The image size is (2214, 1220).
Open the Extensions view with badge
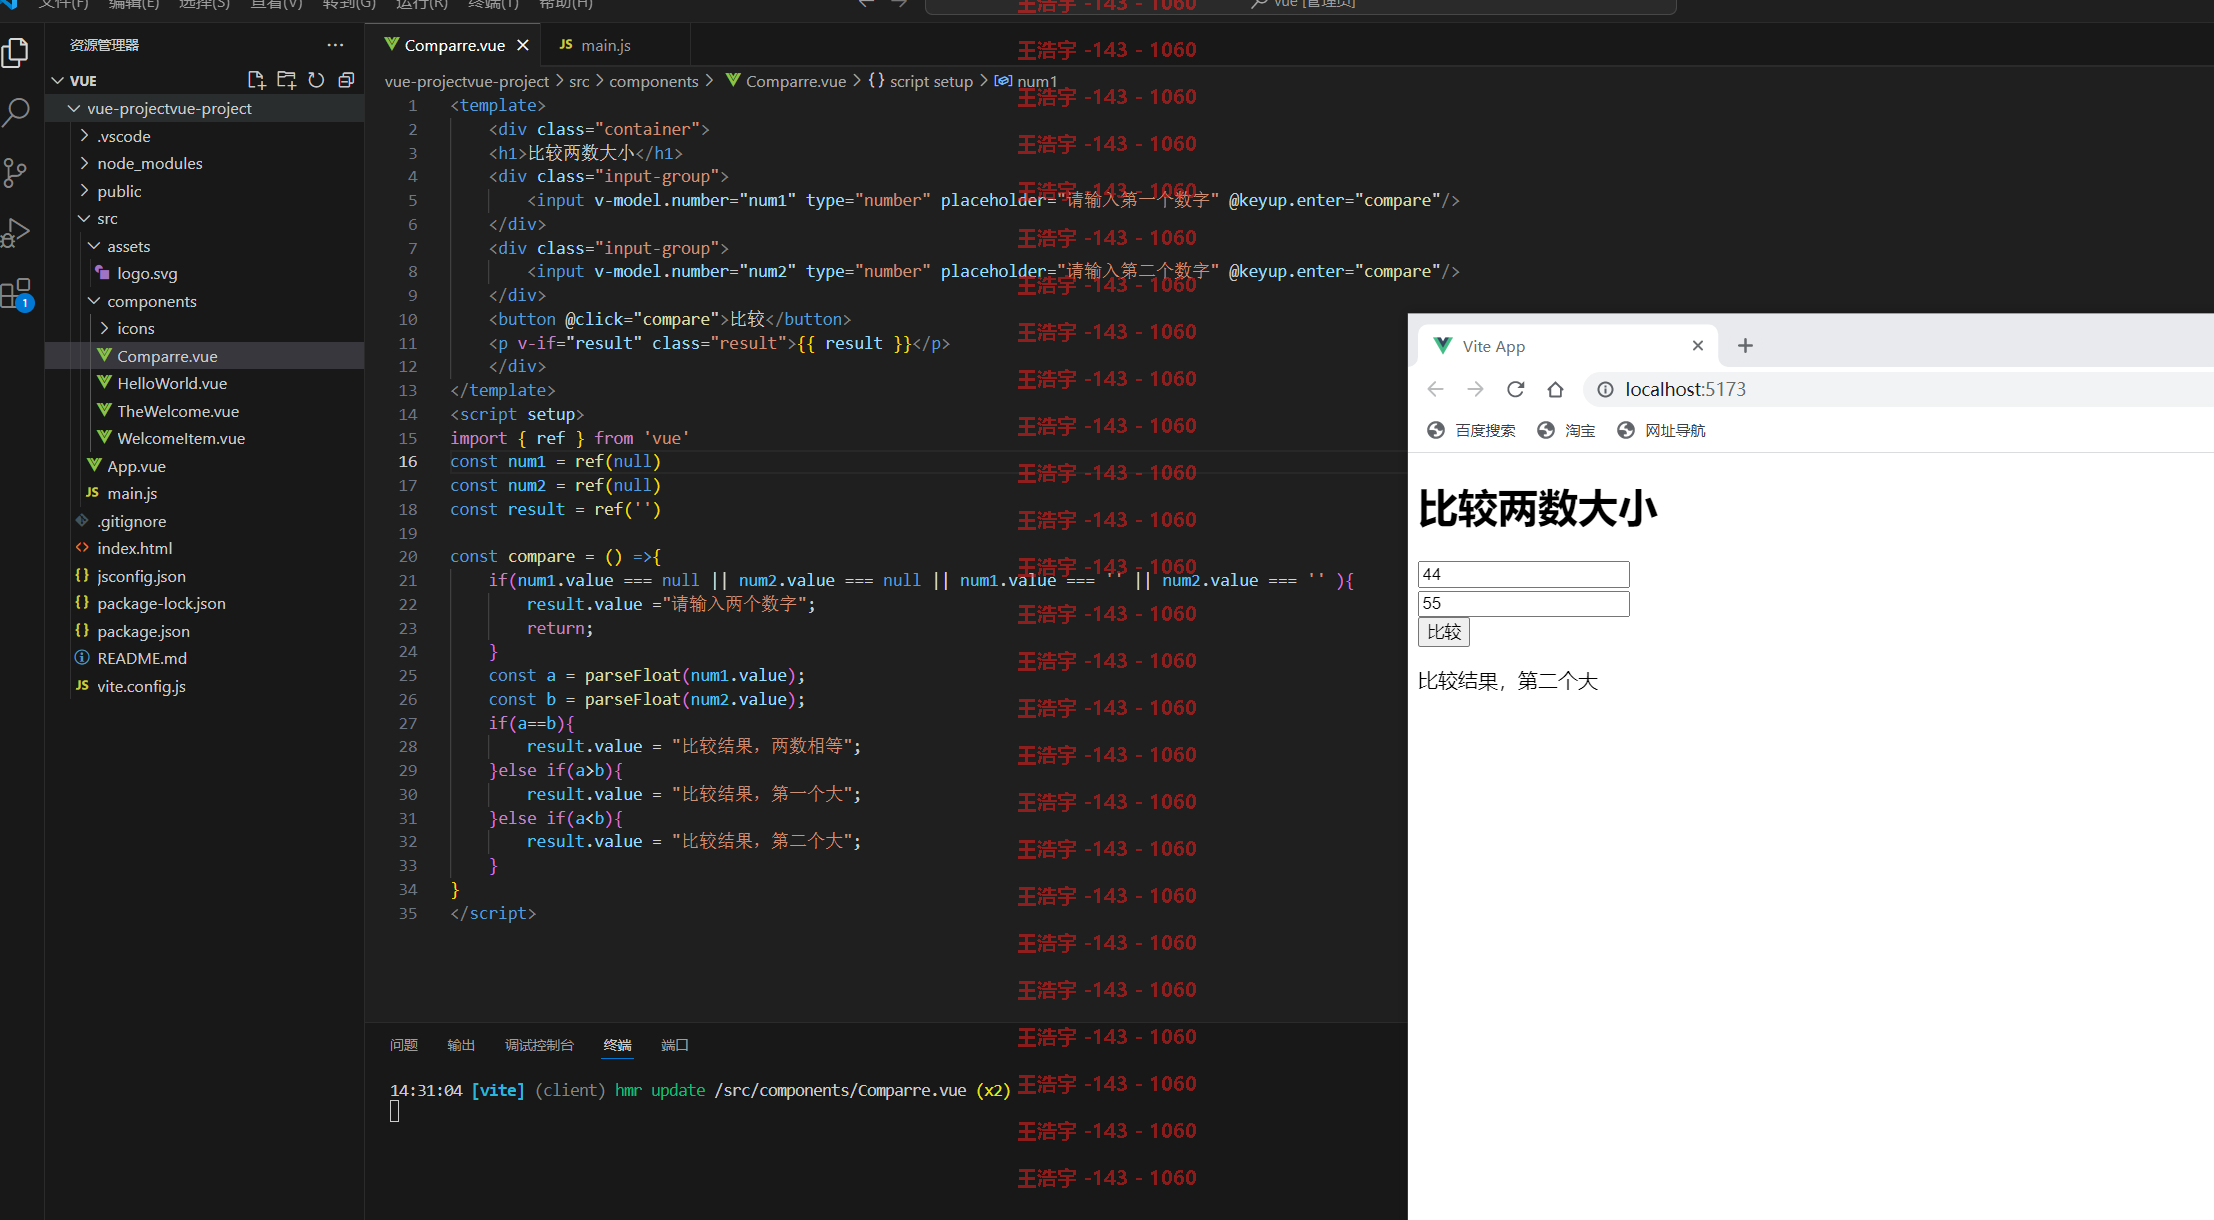pos(16,294)
